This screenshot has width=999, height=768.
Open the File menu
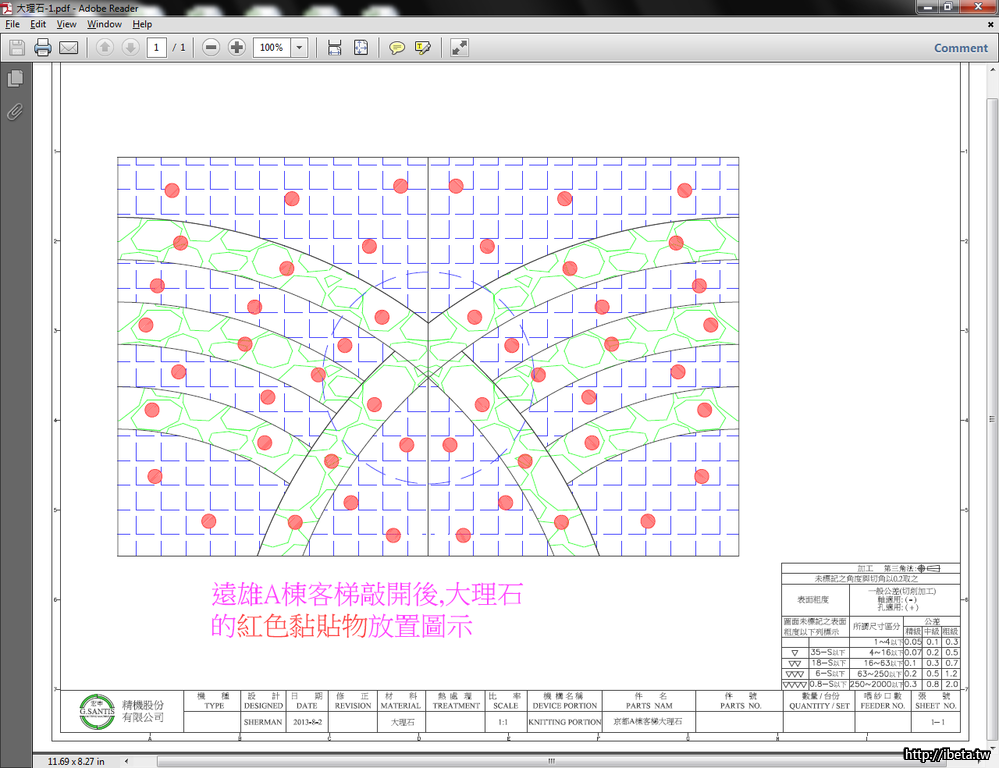12,24
